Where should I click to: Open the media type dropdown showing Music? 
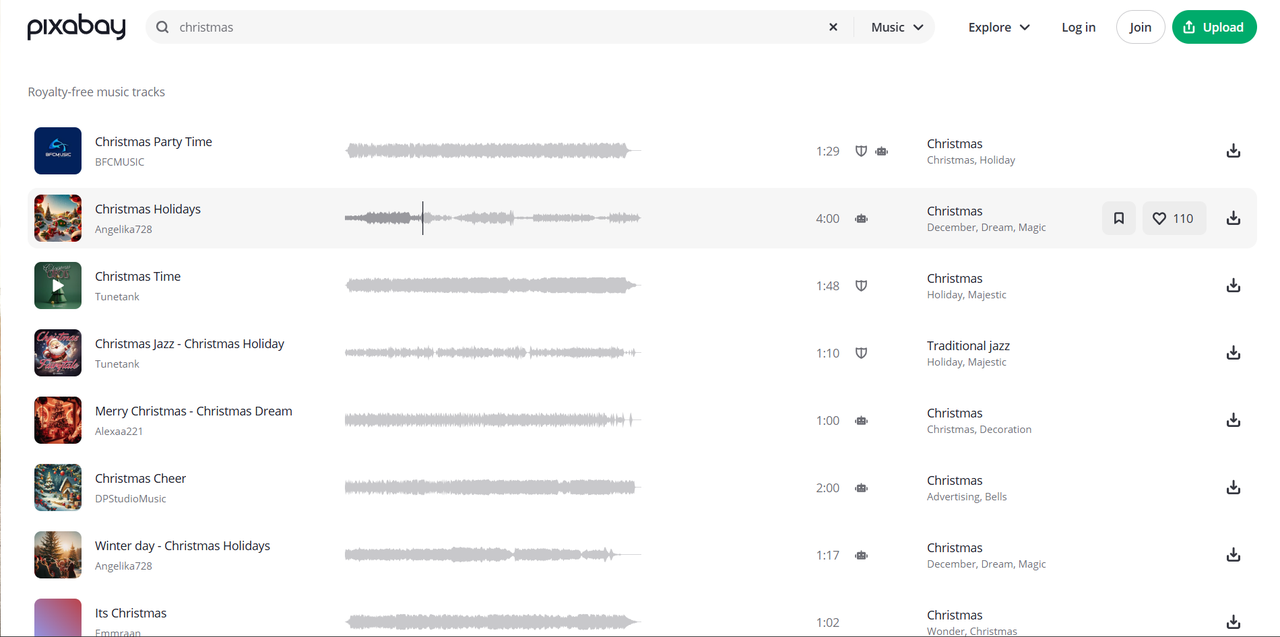coord(894,27)
